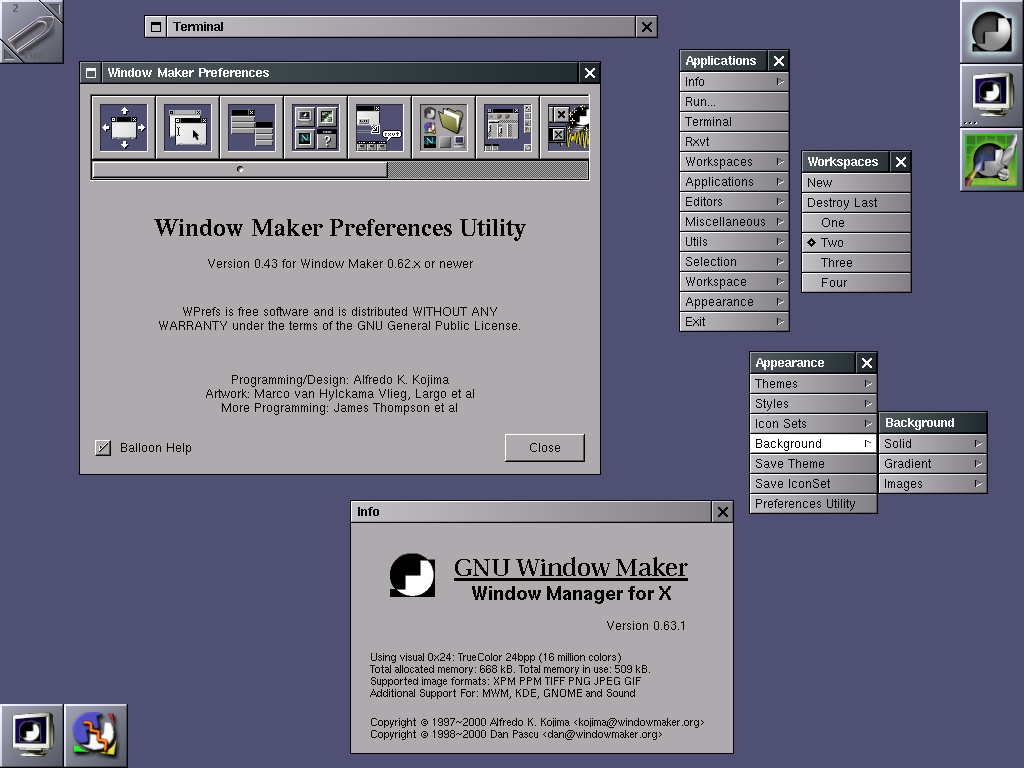This screenshot has width=1024, height=768.
Task: Select Save Theme in the Appearance menu
Action: [813, 464]
